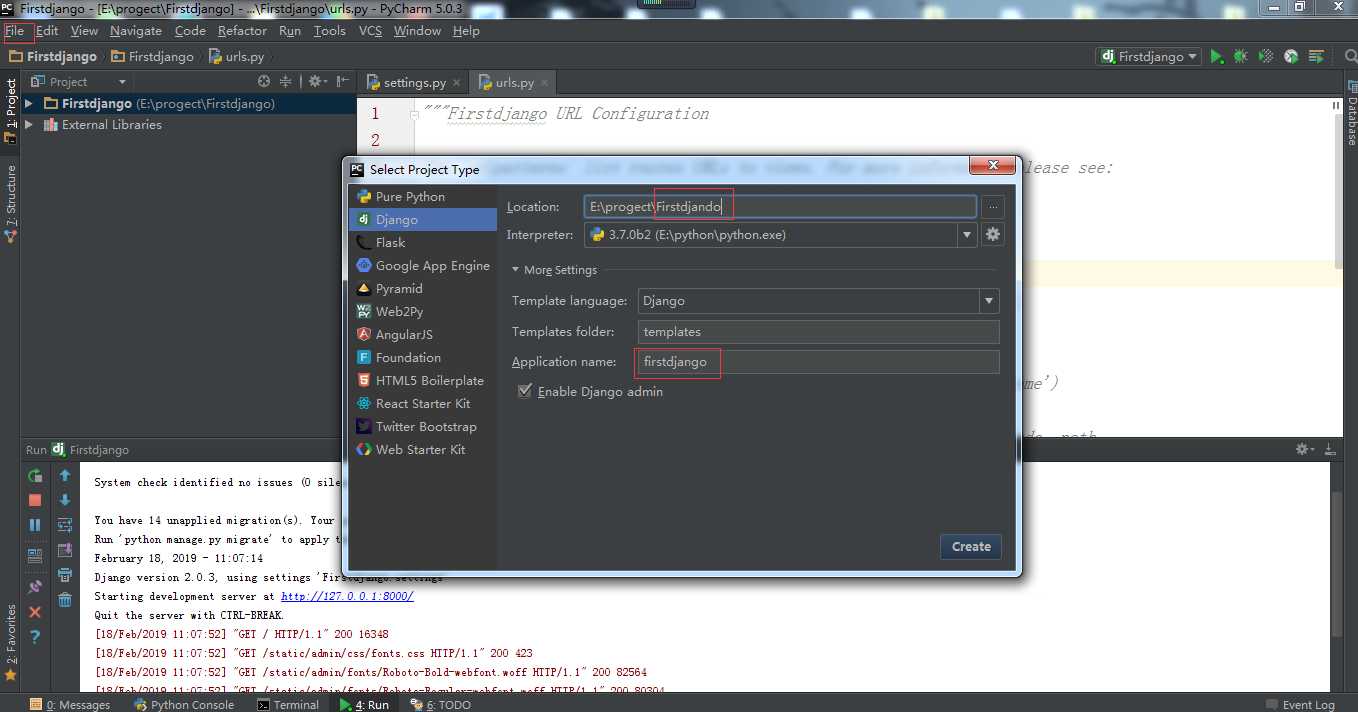This screenshot has height=712, width=1358.
Task: Open the File menu
Action: click(x=14, y=31)
